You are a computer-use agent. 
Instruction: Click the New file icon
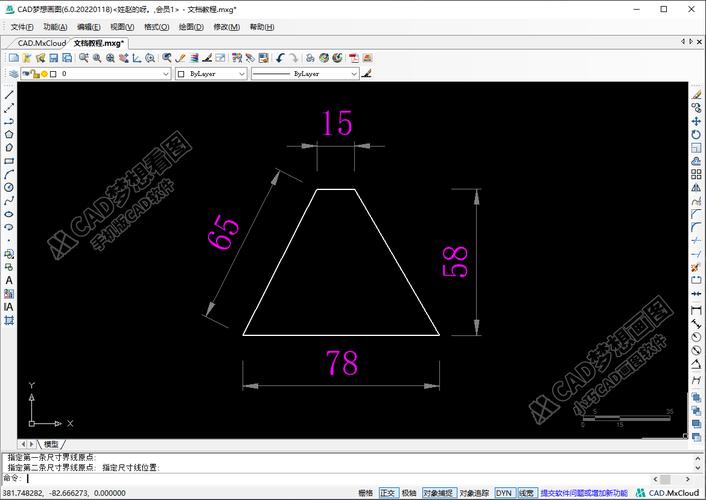(14, 58)
